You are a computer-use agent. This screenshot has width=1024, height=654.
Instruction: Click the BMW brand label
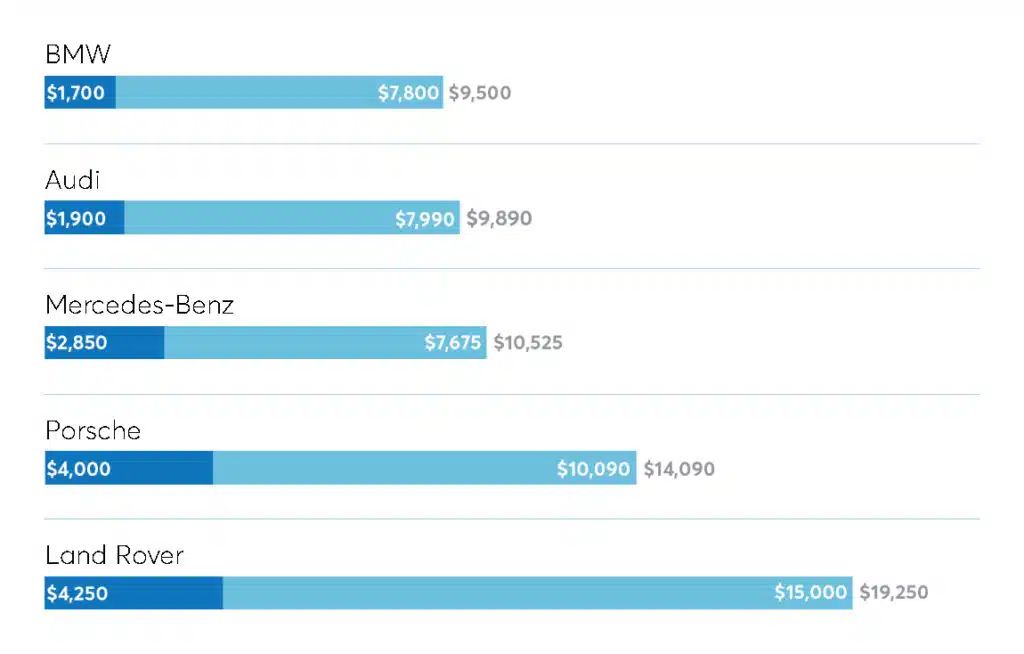[78, 54]
